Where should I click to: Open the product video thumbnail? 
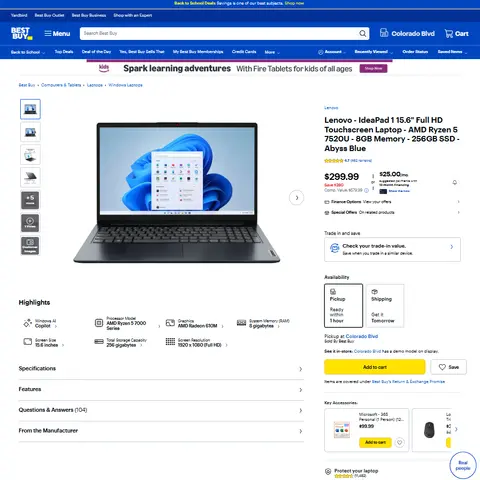[x=30, y=223]
